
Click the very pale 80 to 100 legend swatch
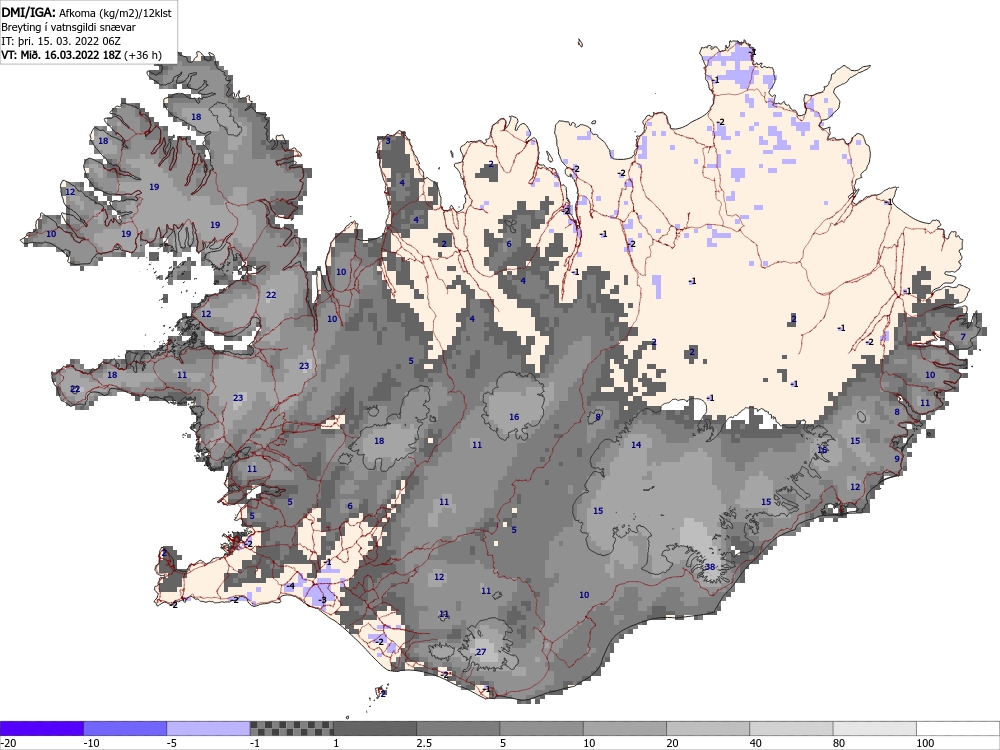point(874,728)
